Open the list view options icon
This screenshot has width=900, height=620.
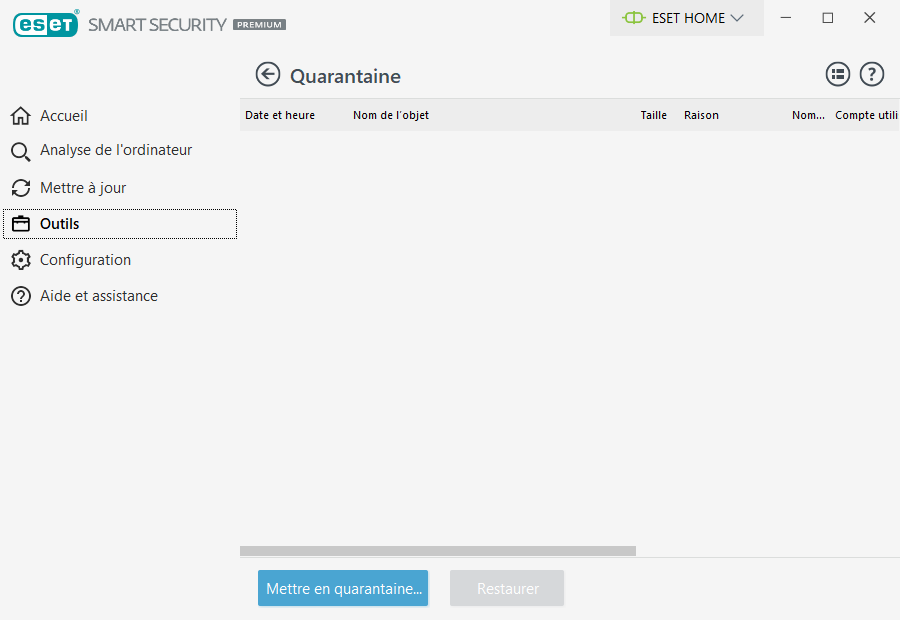[837, 74]
